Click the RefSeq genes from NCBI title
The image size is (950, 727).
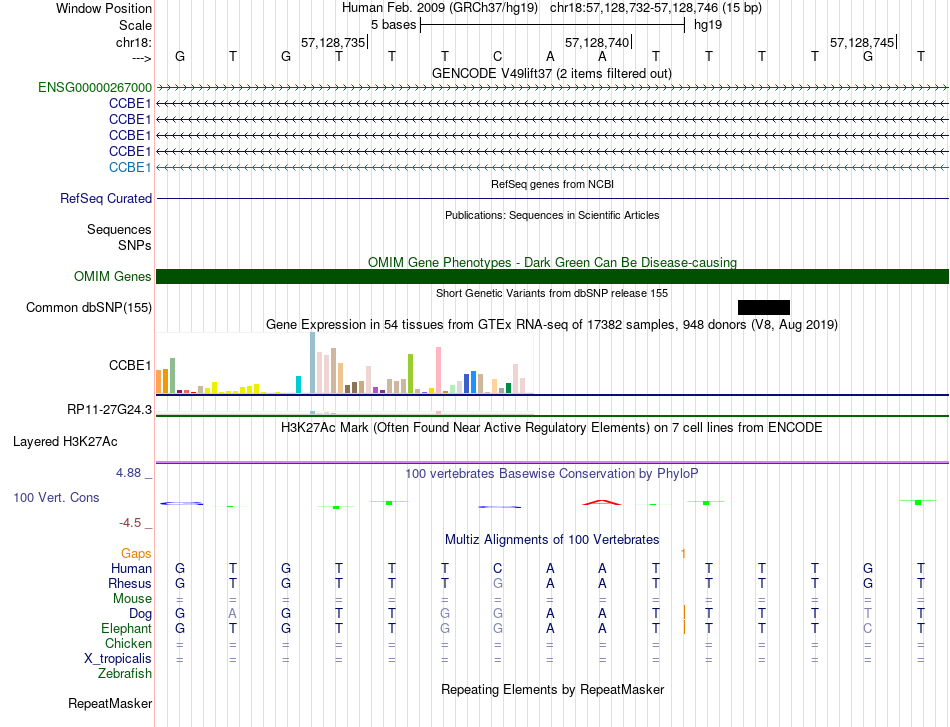[x=552, y=184]
